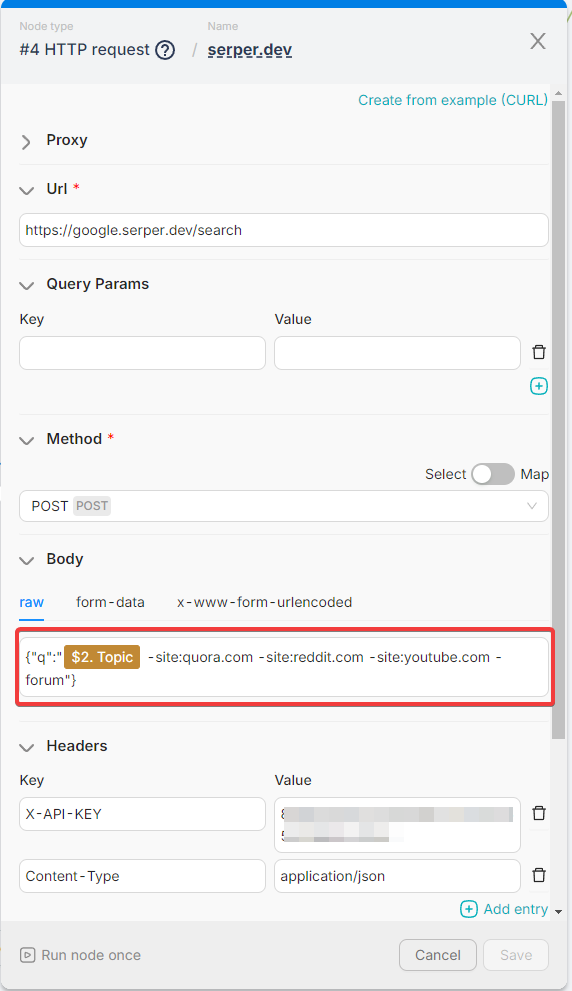Collapse the Query Params section

(27, 286)
